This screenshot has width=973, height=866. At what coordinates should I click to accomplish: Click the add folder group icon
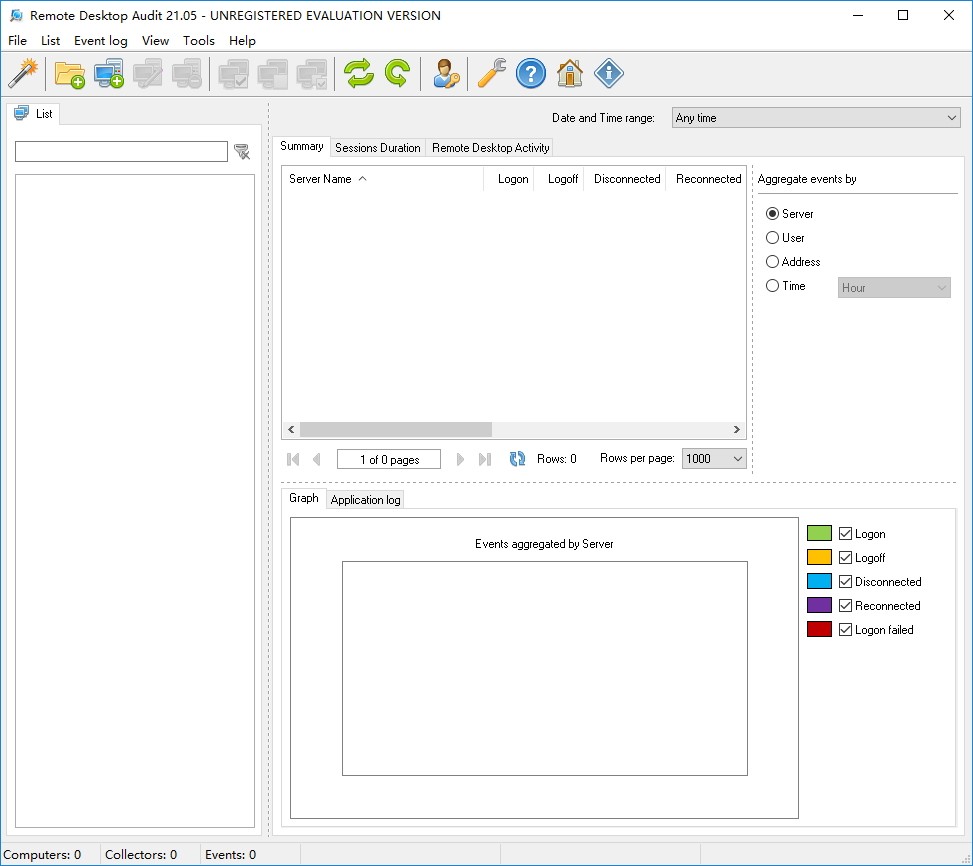click(x=70, y=74)
